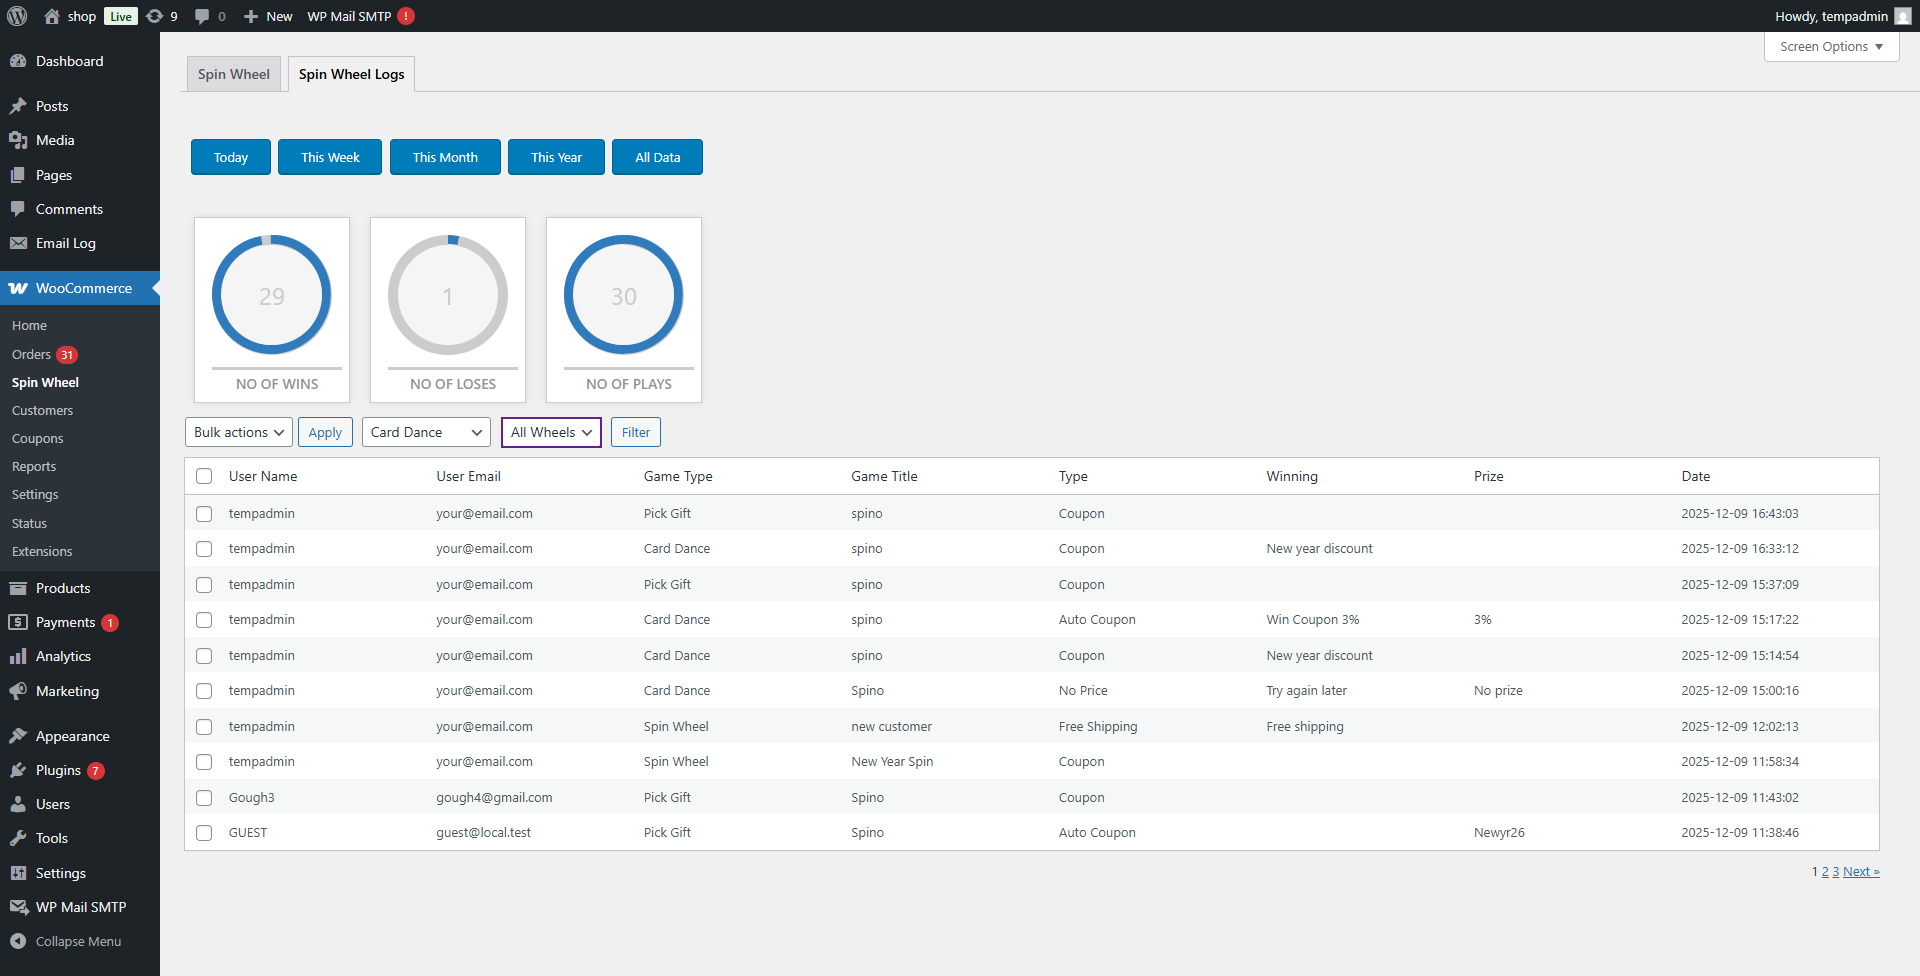Open the updates icon in admin bar
This screenshot has width=1920, height=976.
coord(155,16)
